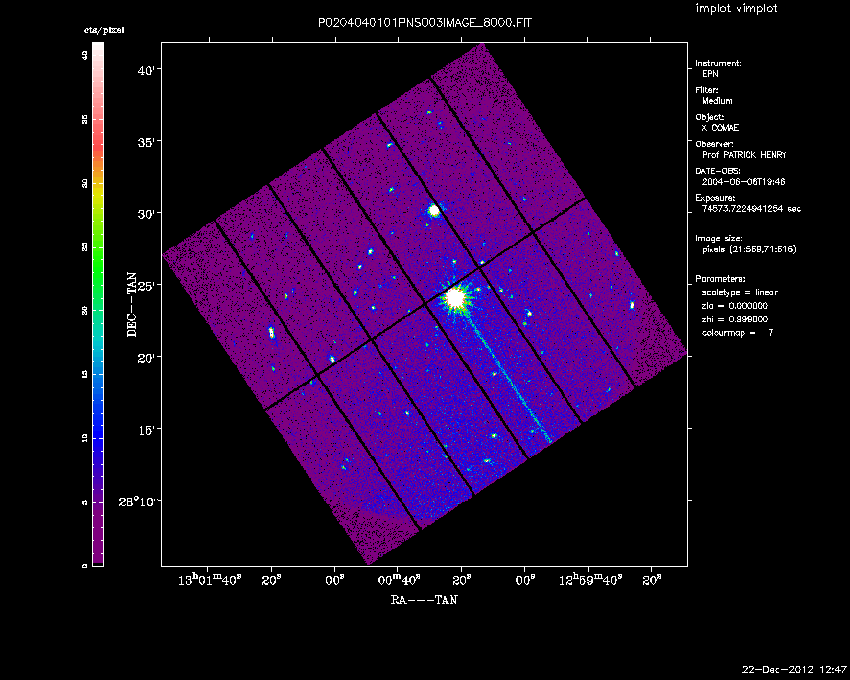Click observer name Prof PATRICK HENRY

pos(744,155)
